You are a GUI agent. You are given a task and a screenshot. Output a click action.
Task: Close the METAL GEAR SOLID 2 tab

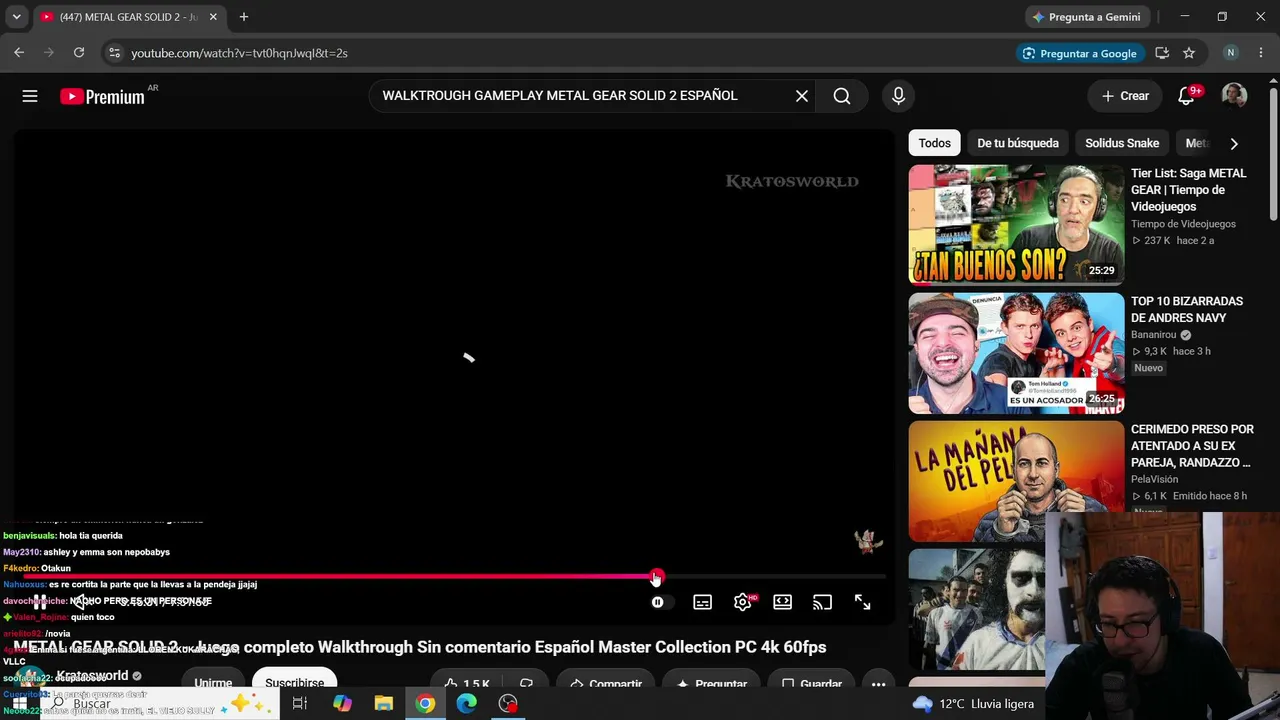pos(213,17)
